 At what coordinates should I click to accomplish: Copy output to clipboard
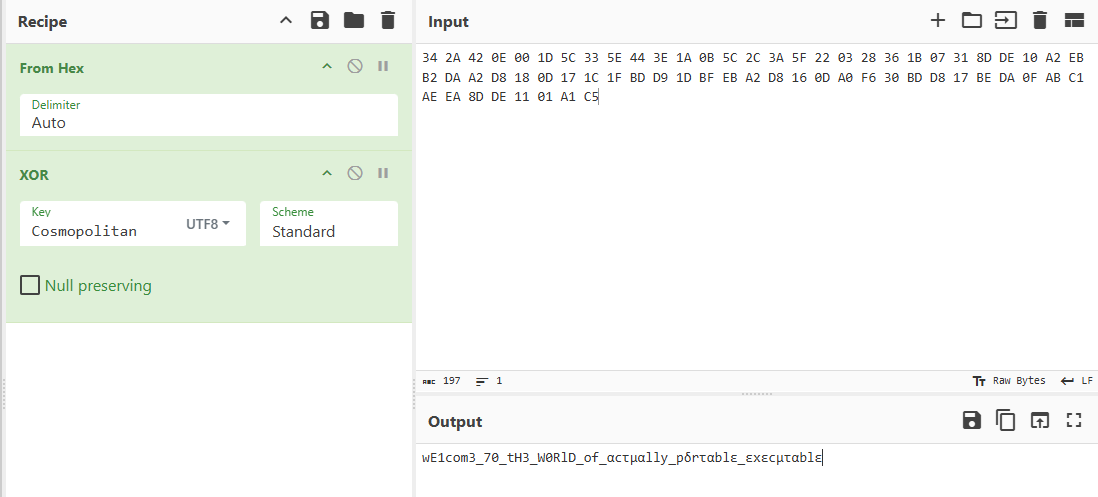1006,420
